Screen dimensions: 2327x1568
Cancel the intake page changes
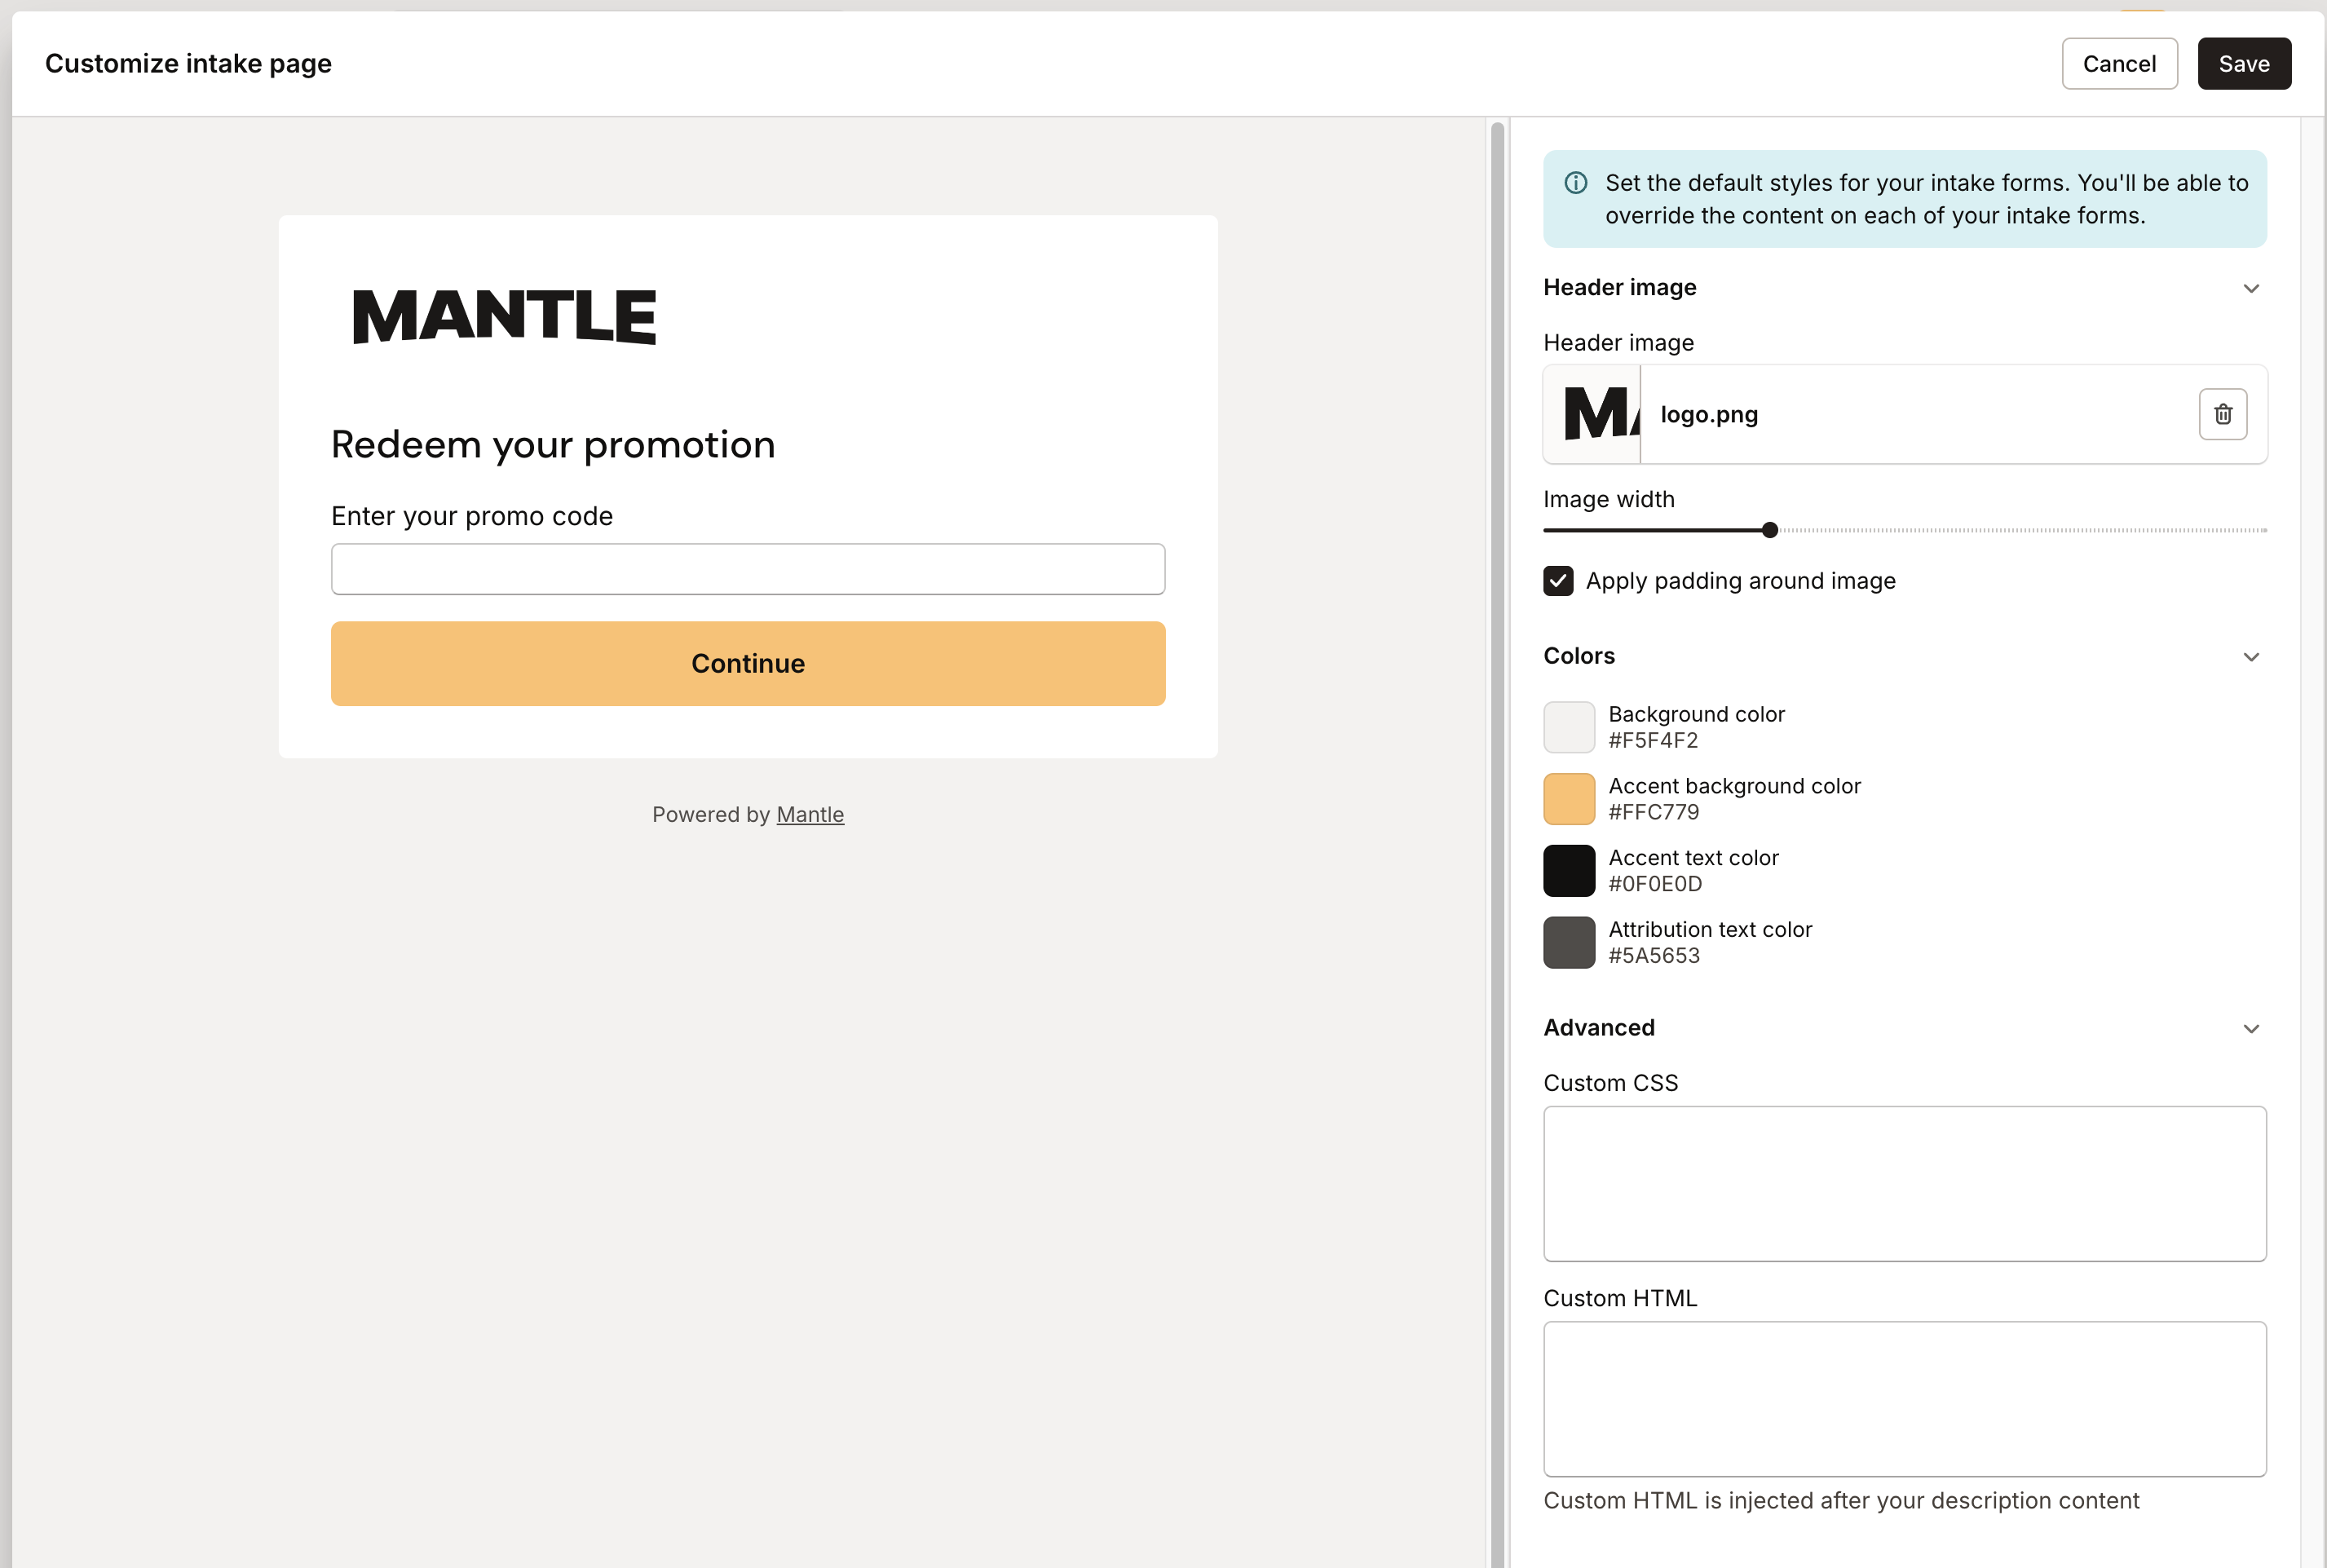pos(2119,63)
